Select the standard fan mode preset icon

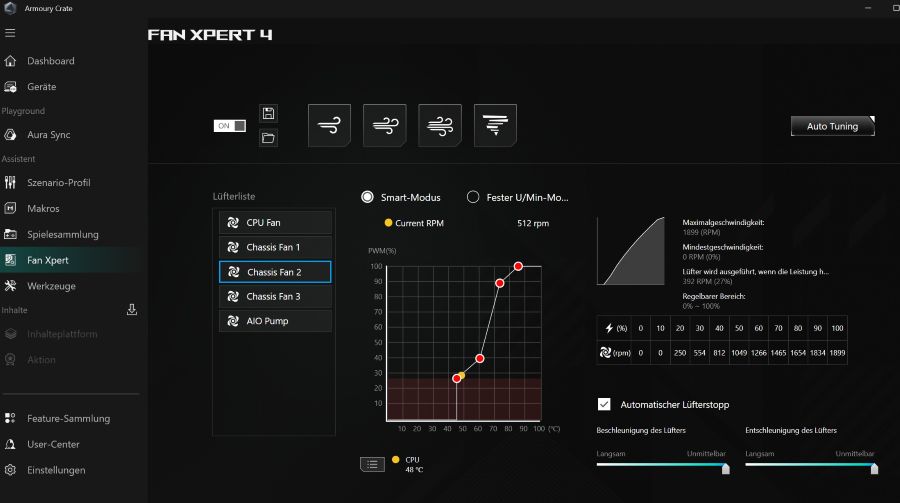[x=384, y=126]
